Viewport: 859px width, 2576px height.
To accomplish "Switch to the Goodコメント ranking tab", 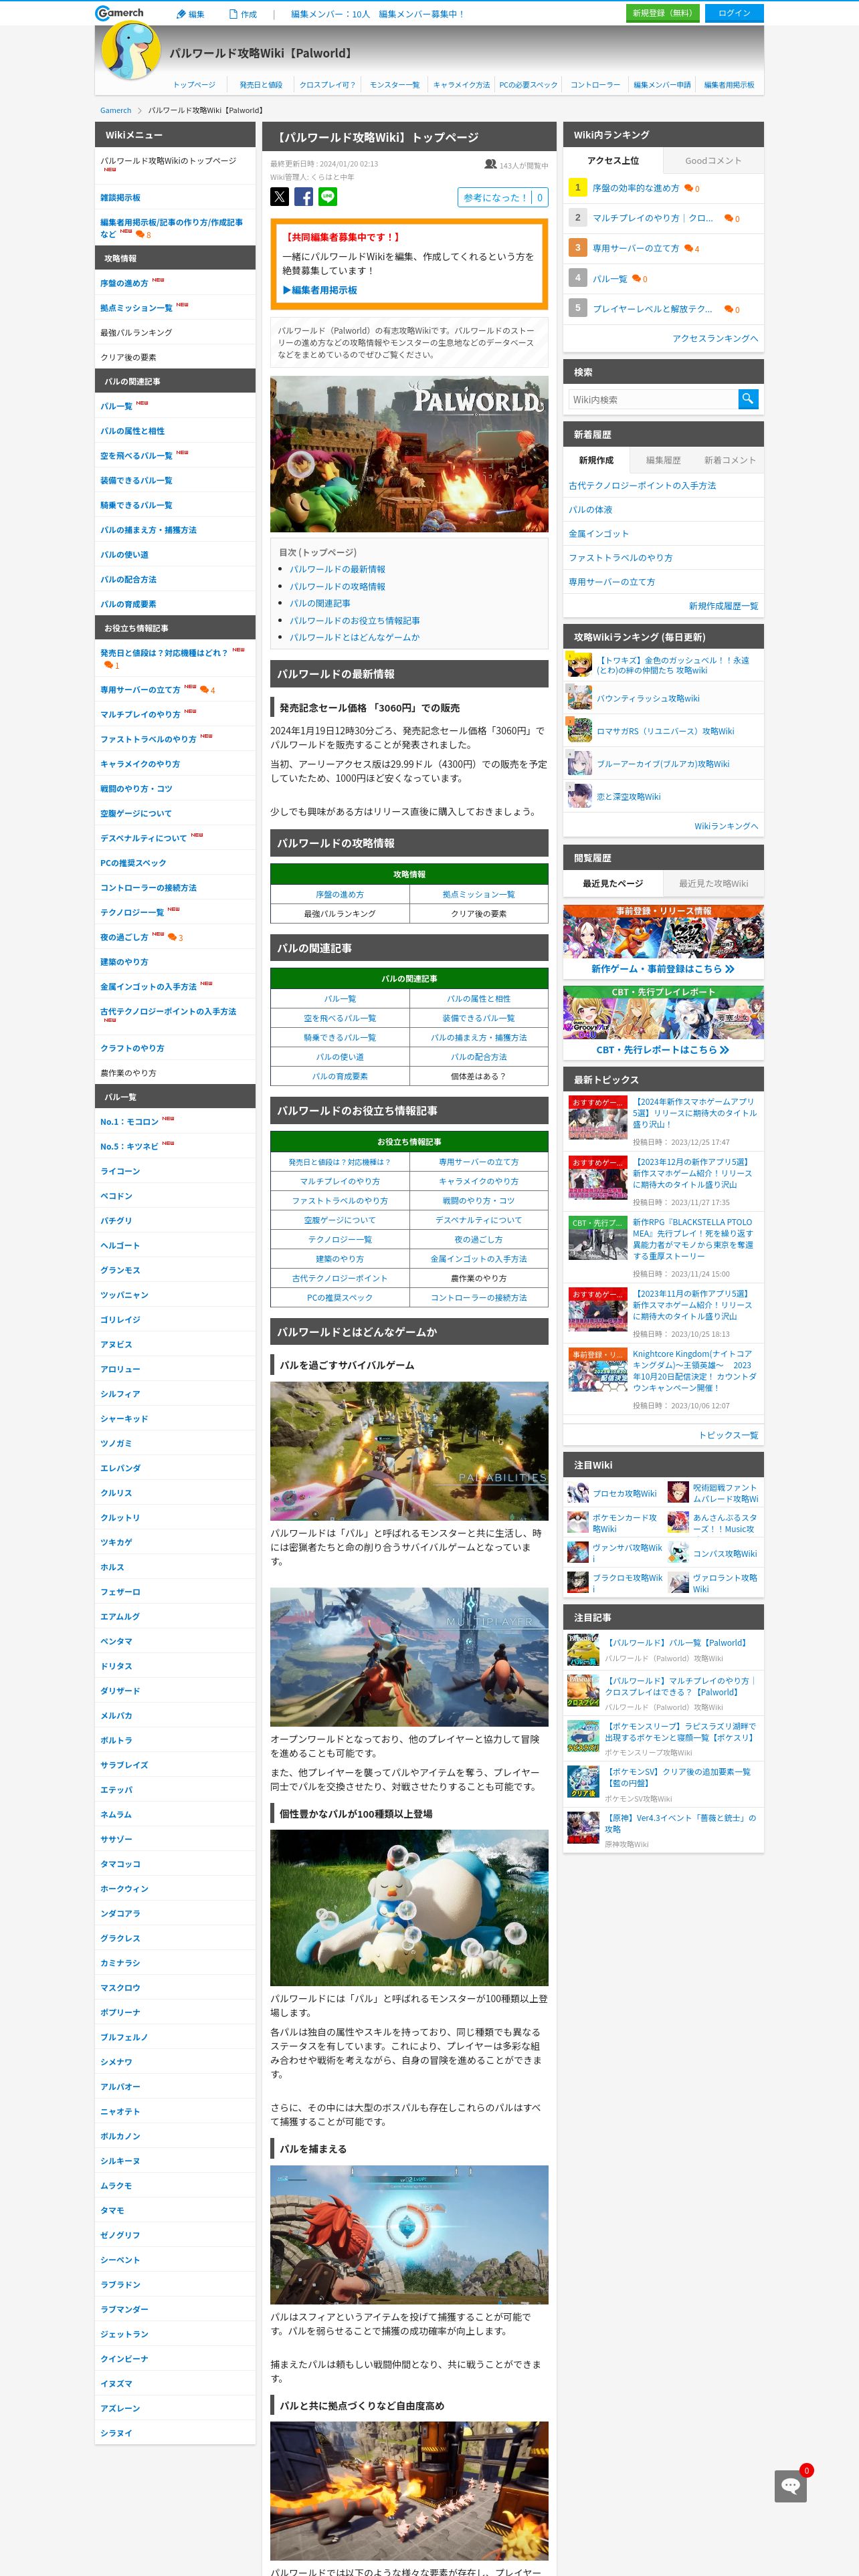I will pyautogui.click(x=713, y=160).
